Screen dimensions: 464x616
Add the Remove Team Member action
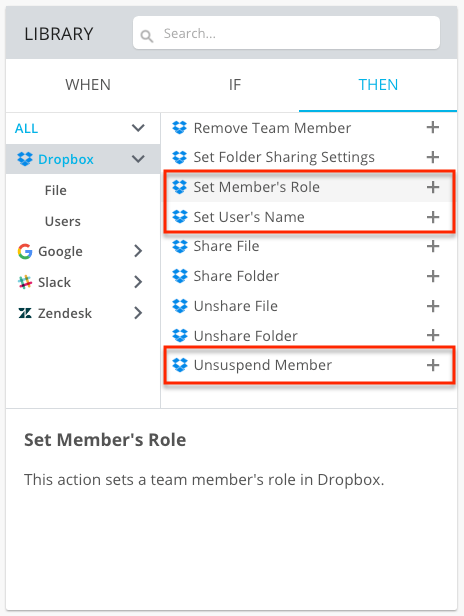(x=433, y=127)
